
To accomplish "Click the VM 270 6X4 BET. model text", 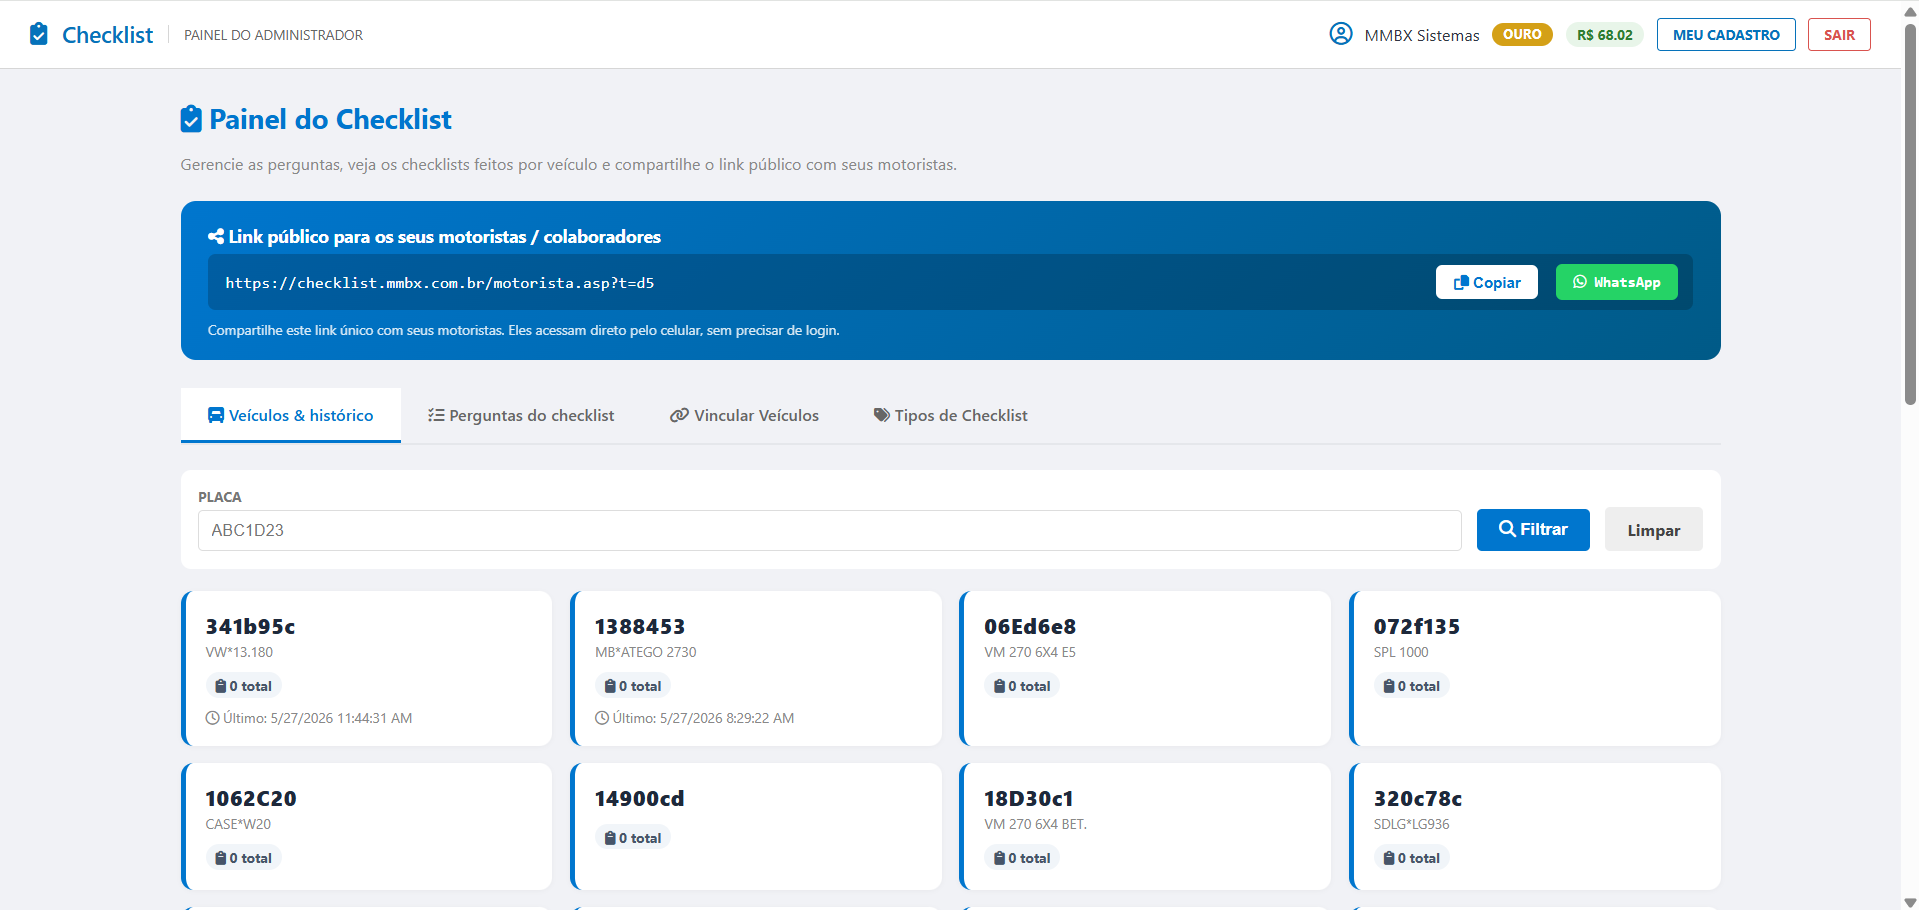I will click(x=1035, y=824).
